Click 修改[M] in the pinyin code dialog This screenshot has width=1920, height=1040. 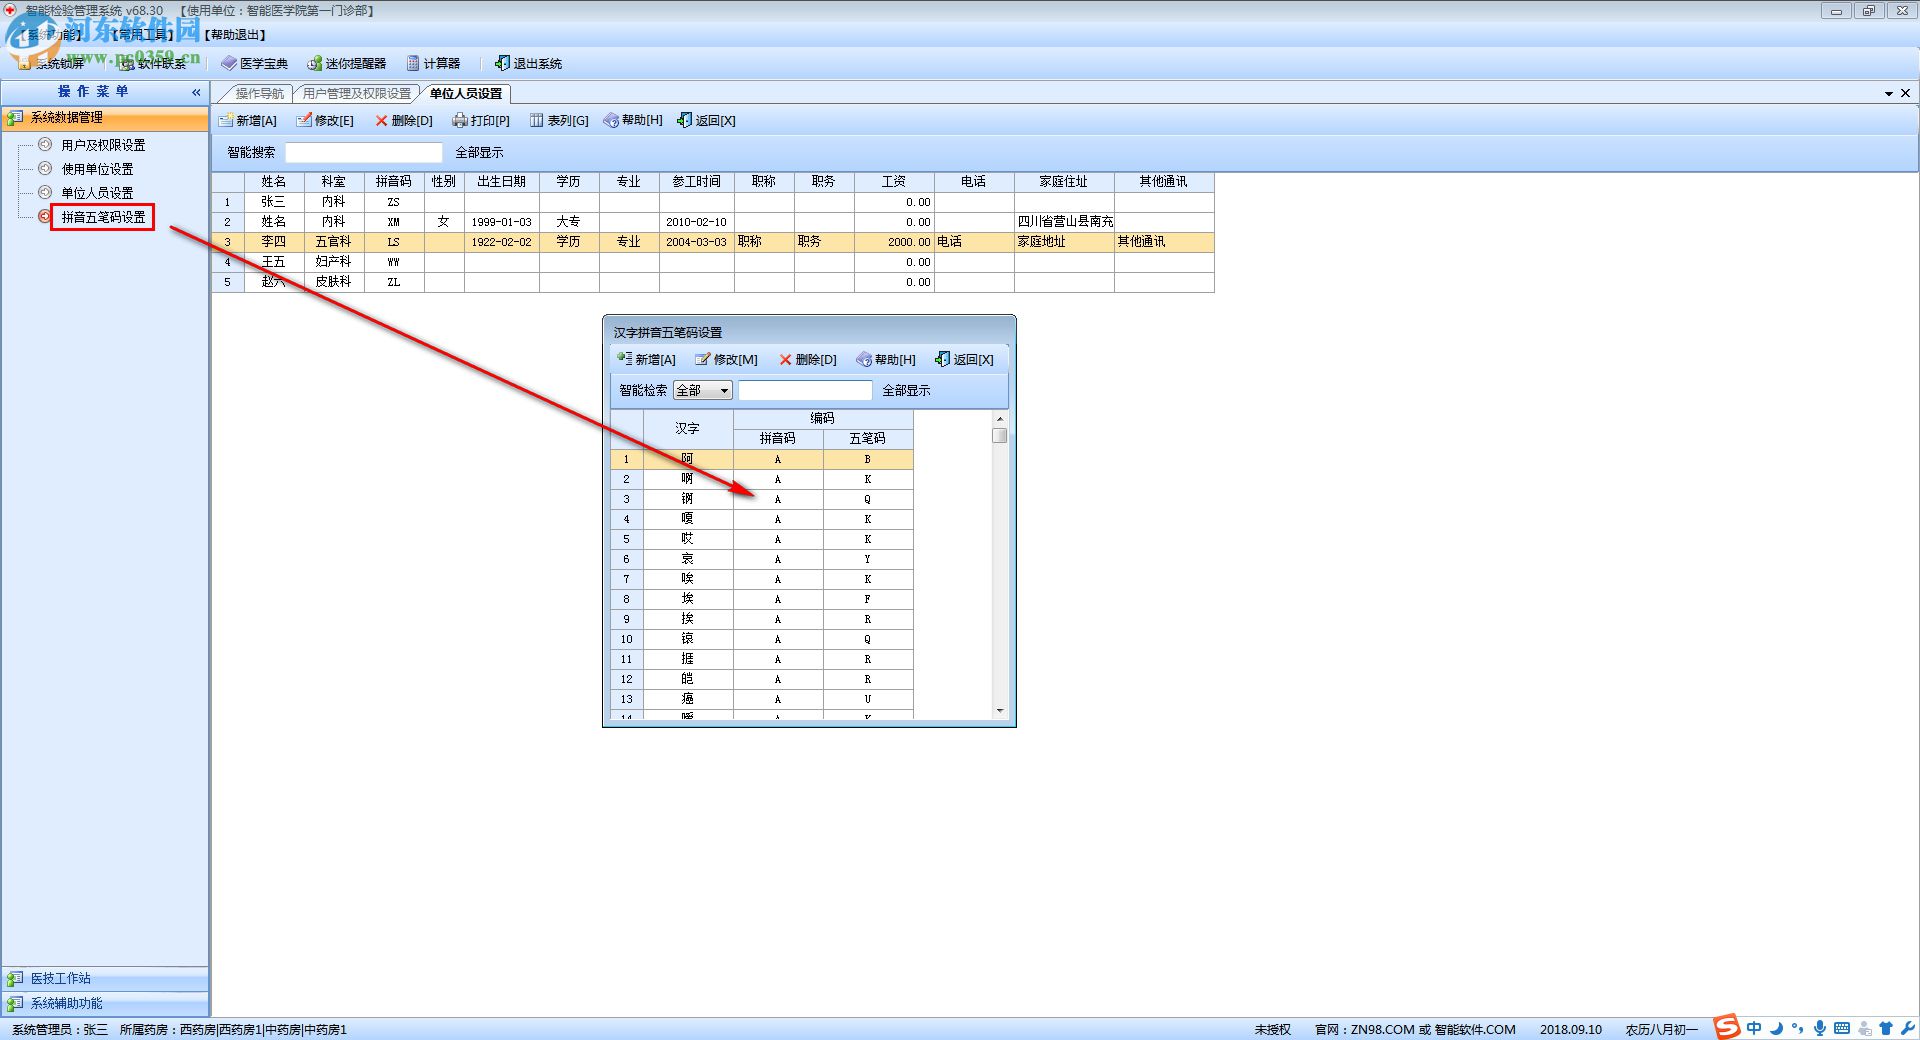727,360
